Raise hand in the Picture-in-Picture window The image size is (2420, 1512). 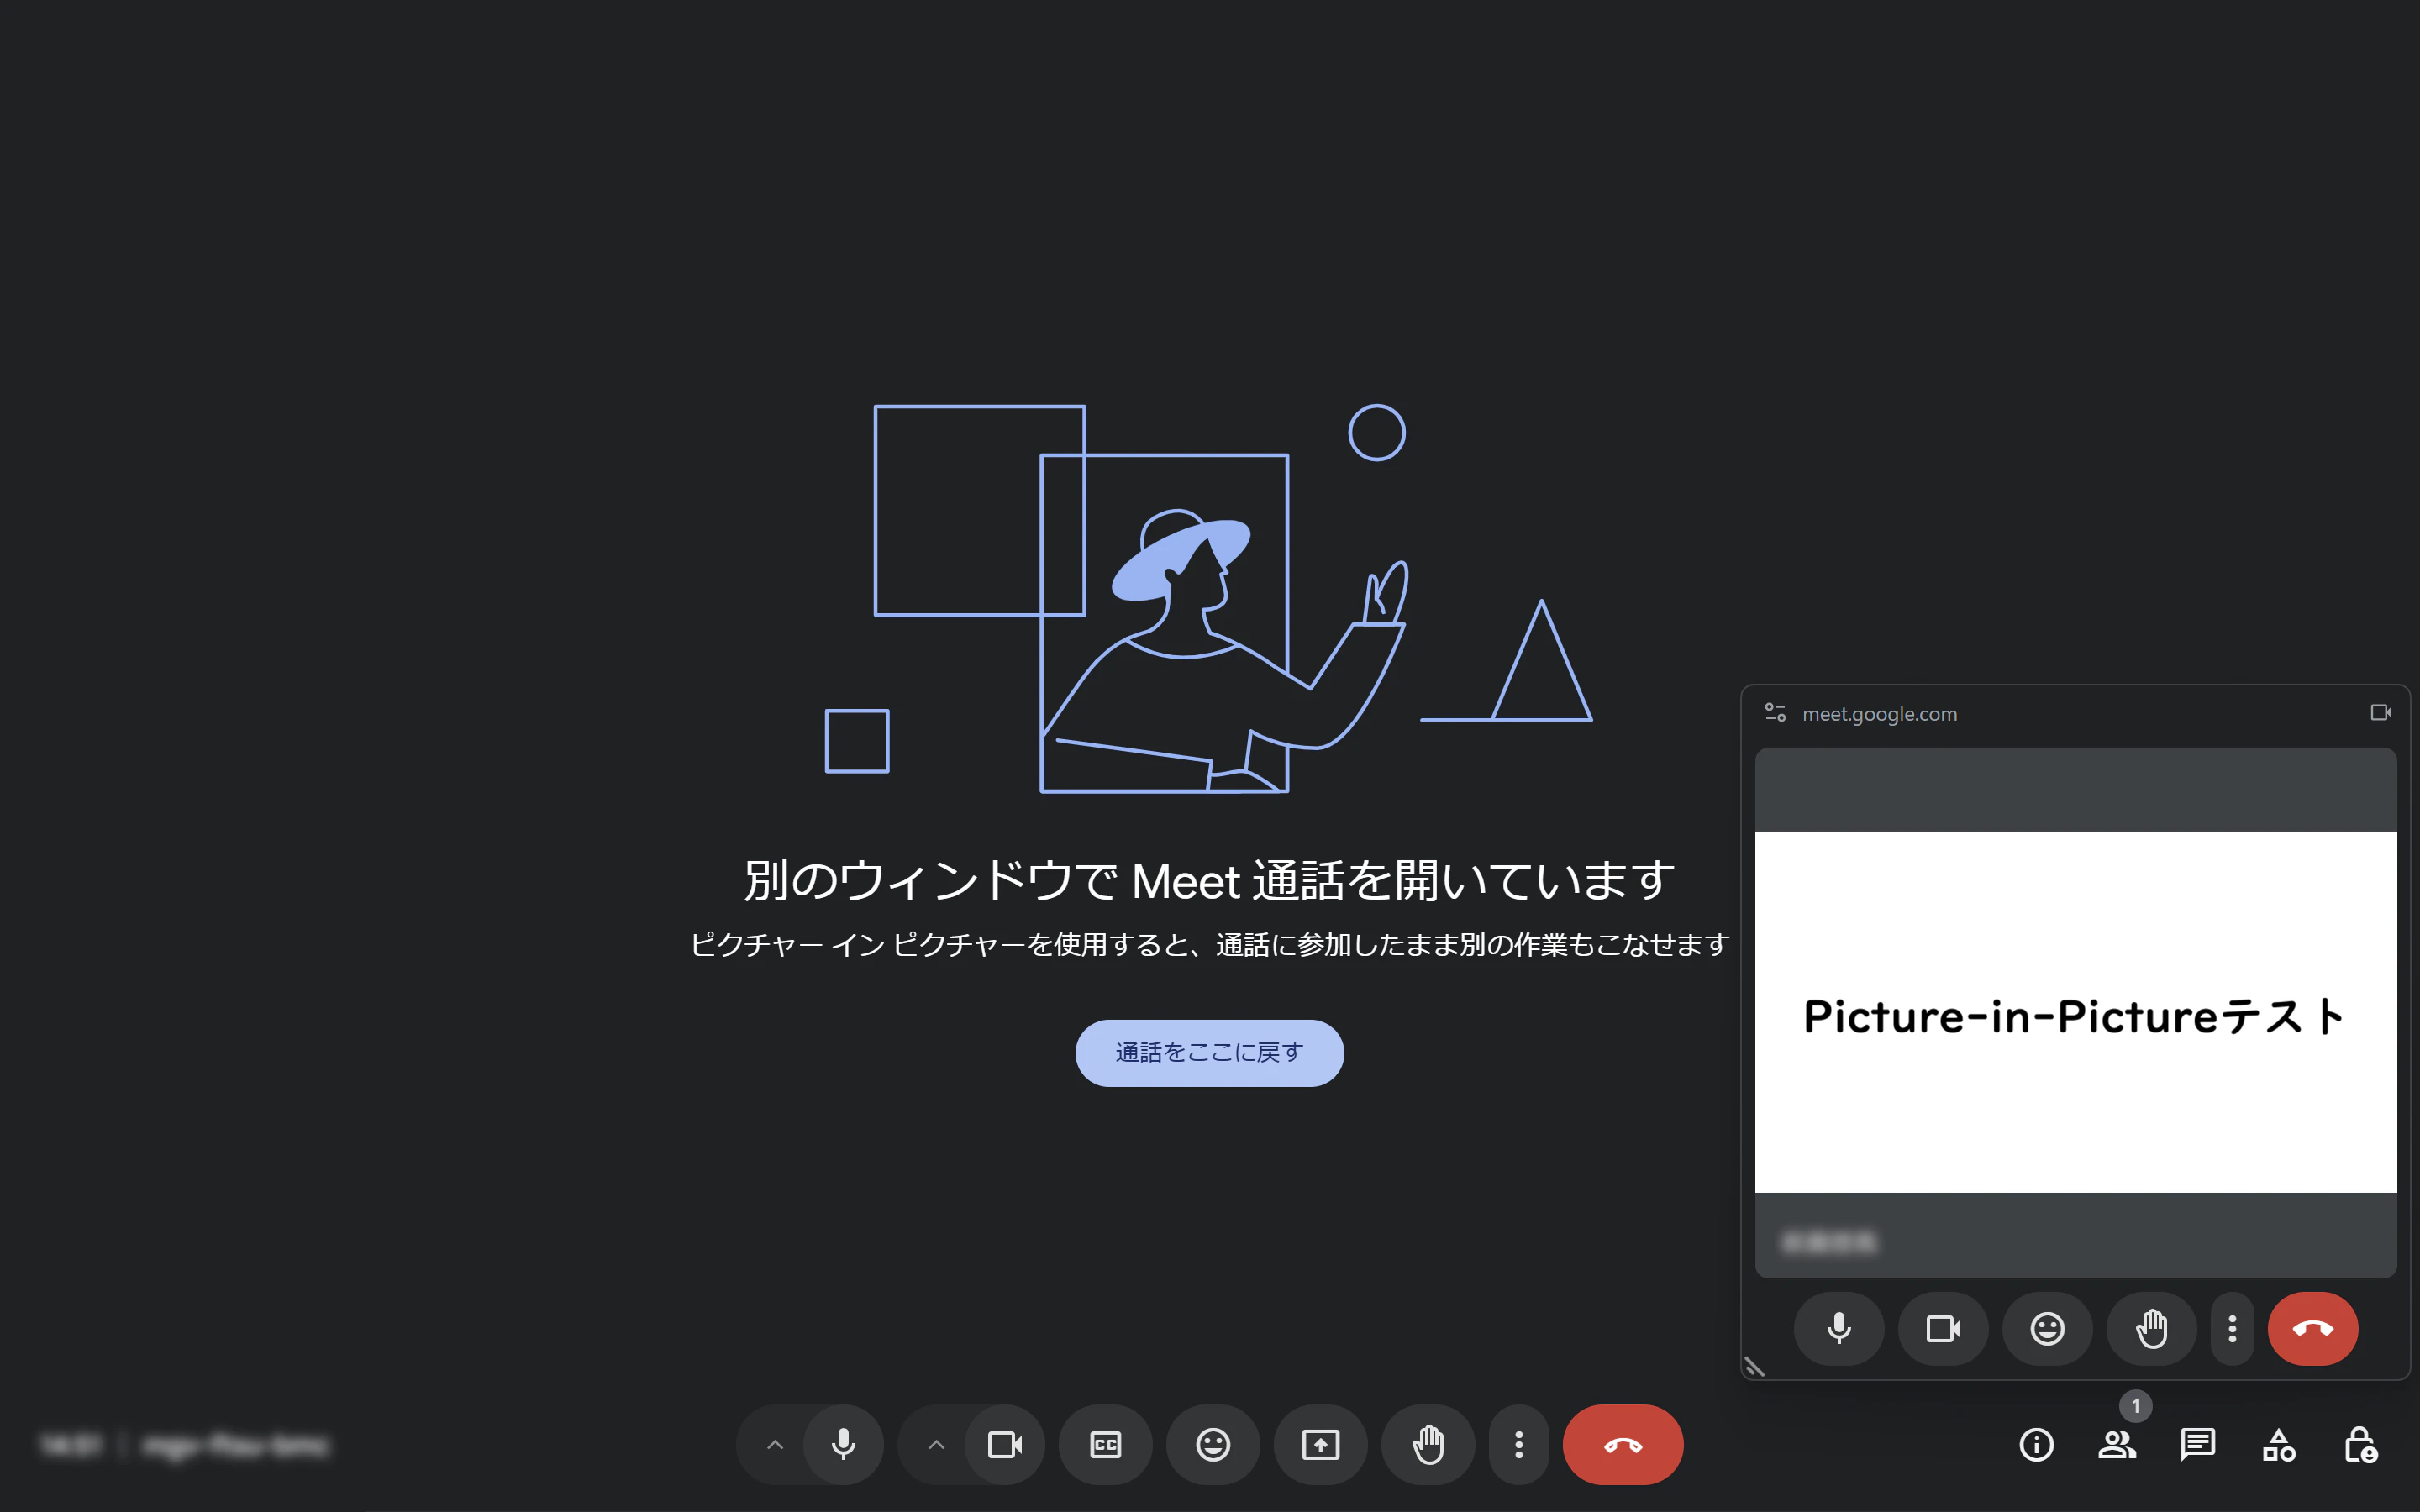pyautogui.click(x=2151, y=1329)
